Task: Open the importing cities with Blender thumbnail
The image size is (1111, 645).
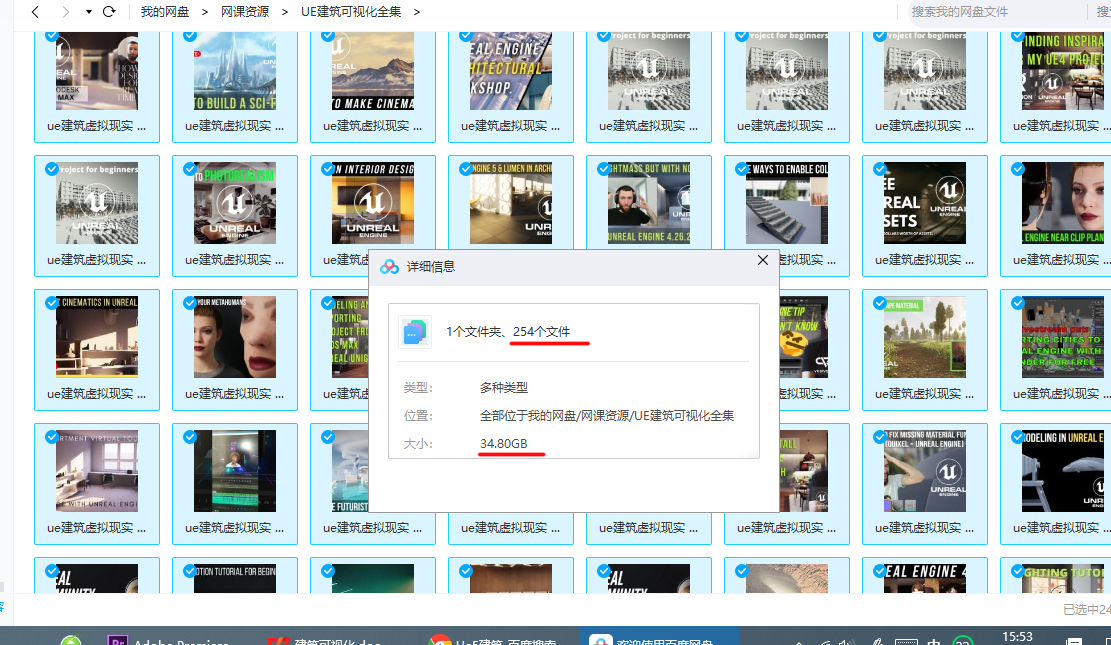Action: pyautogui.click(x=1062, y=337)
